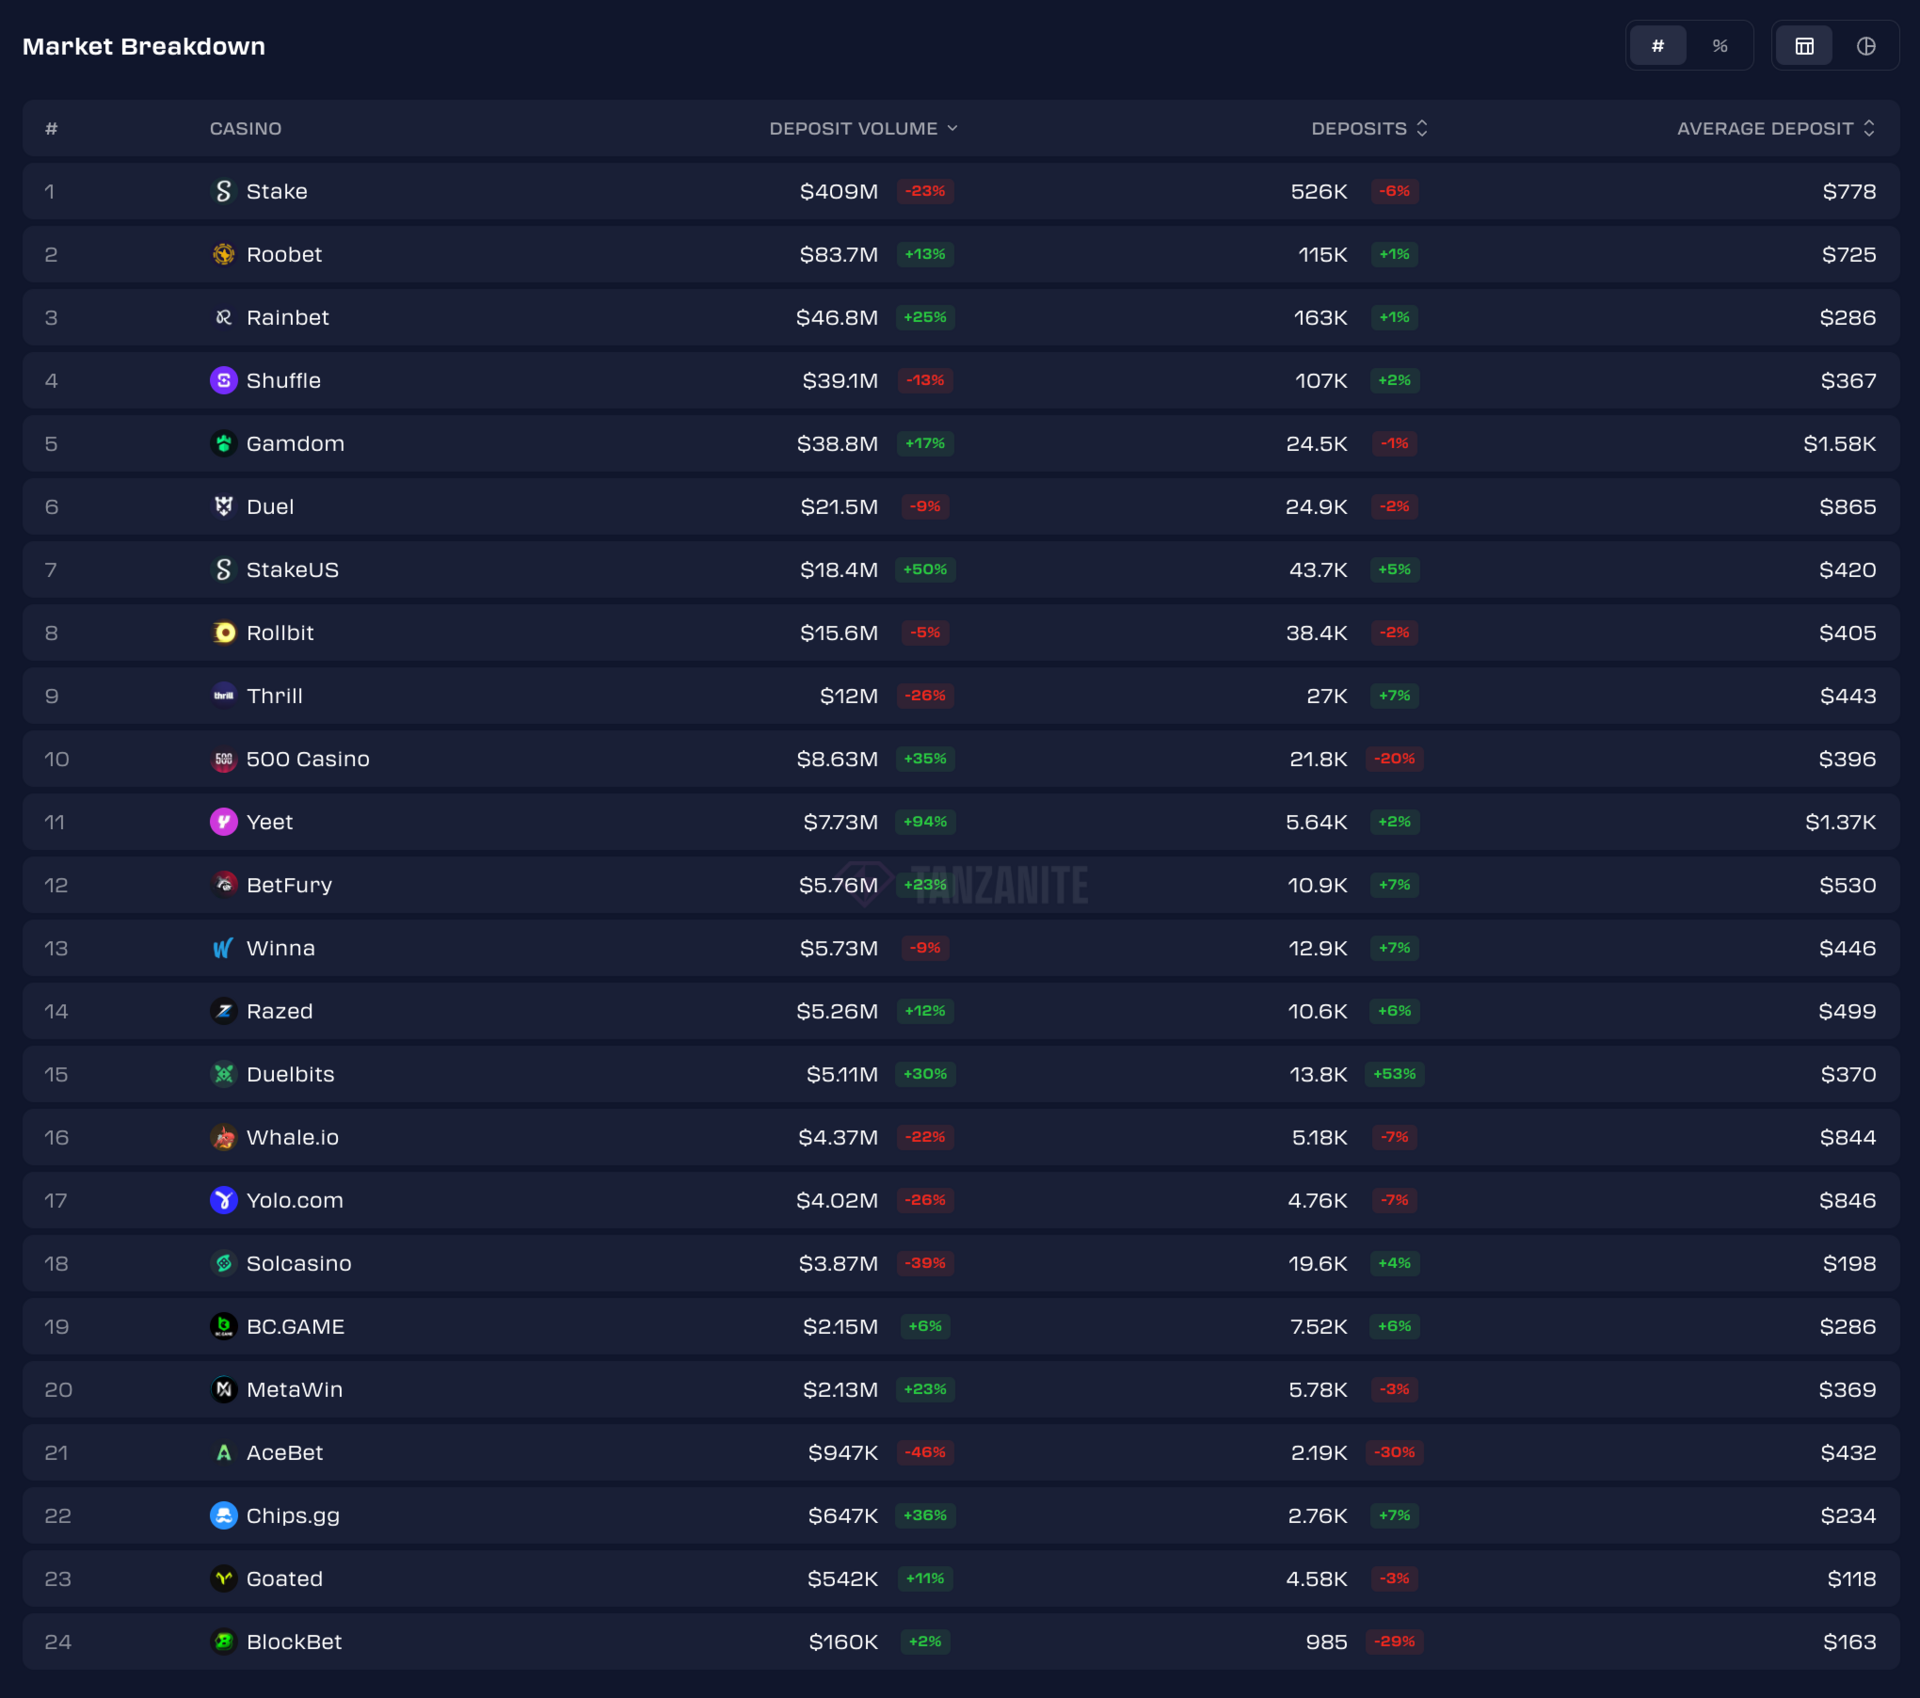The height and width of the screenshot is (1698, 1920).
Task: Click Stake's -23% deposit volume badge
Action: pyautogui.click(x=925, y=191)
